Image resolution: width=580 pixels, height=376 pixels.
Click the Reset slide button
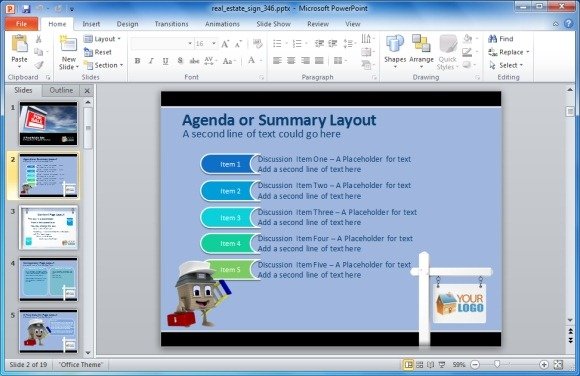[98, 52]
